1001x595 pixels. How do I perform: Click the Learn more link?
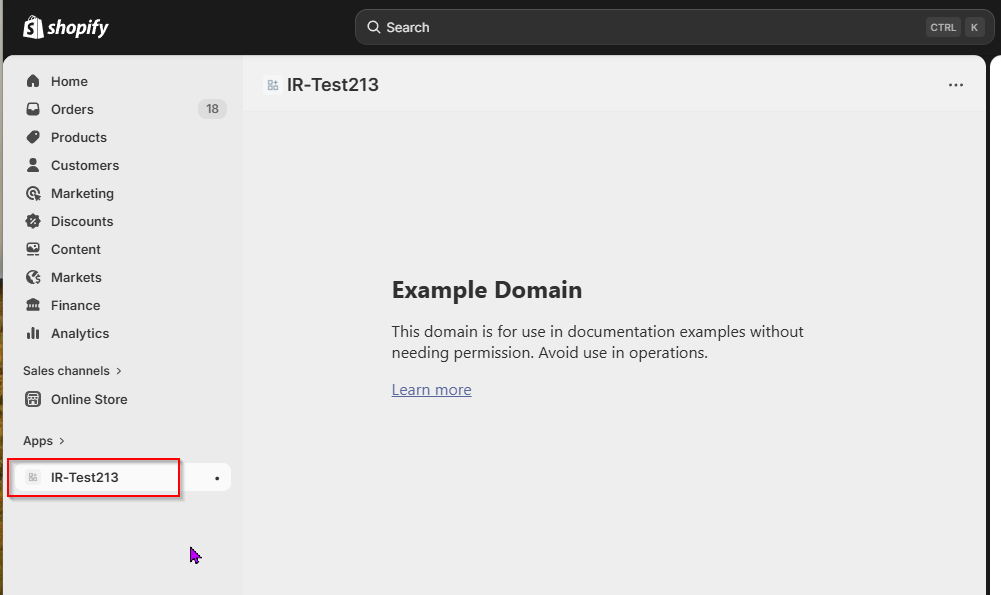click(x=432, y=389)
